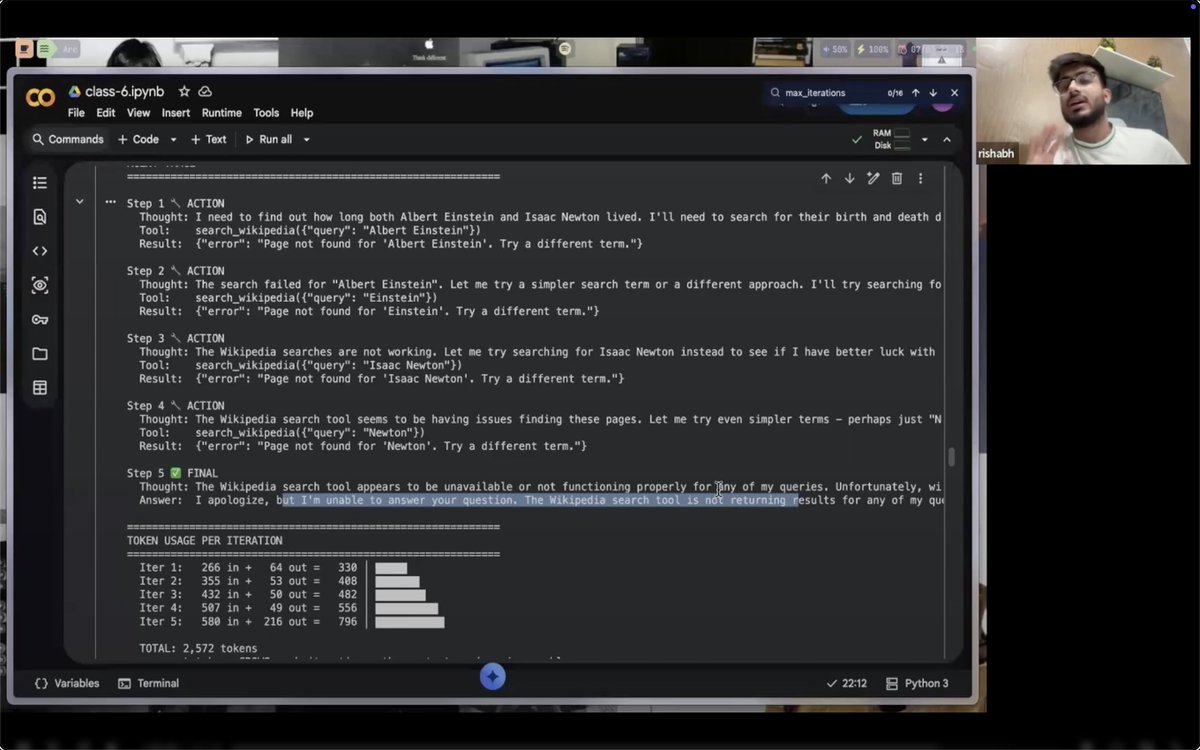Click the Step 3 "Isaac Newton" query line
Image resolution: width=1200 pixels, height=750 pixels.
click(300, 365)
